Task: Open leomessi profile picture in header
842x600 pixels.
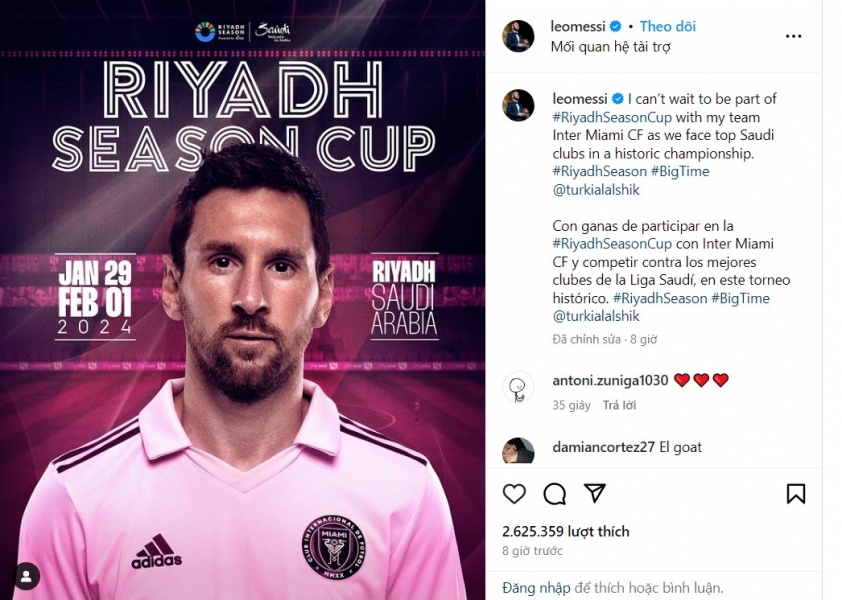Action: tap(518, 36)
